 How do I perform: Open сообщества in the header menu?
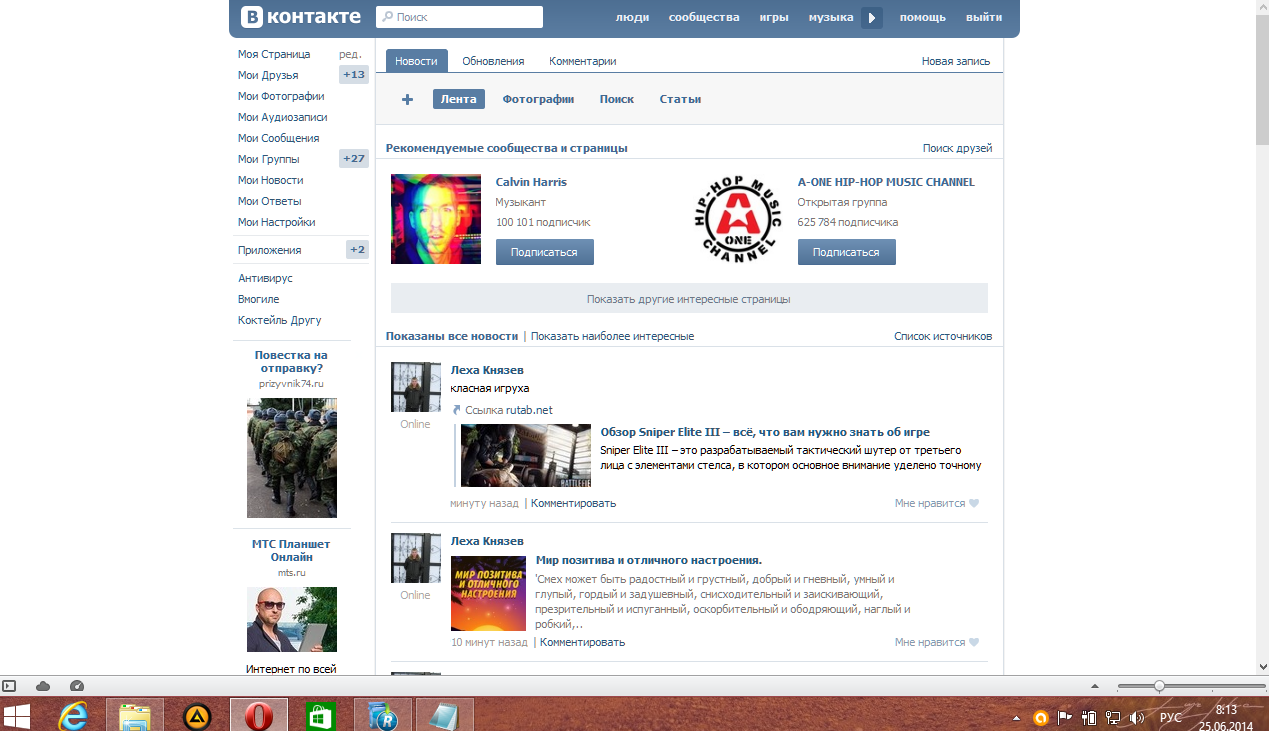pyautogui.click(x=704, y=17)
